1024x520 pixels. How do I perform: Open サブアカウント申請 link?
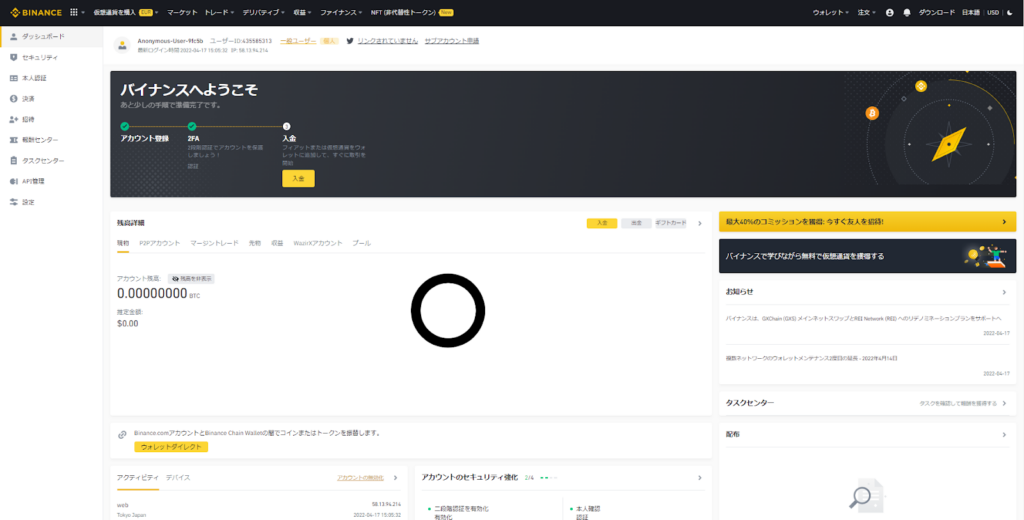coord(452,41)
